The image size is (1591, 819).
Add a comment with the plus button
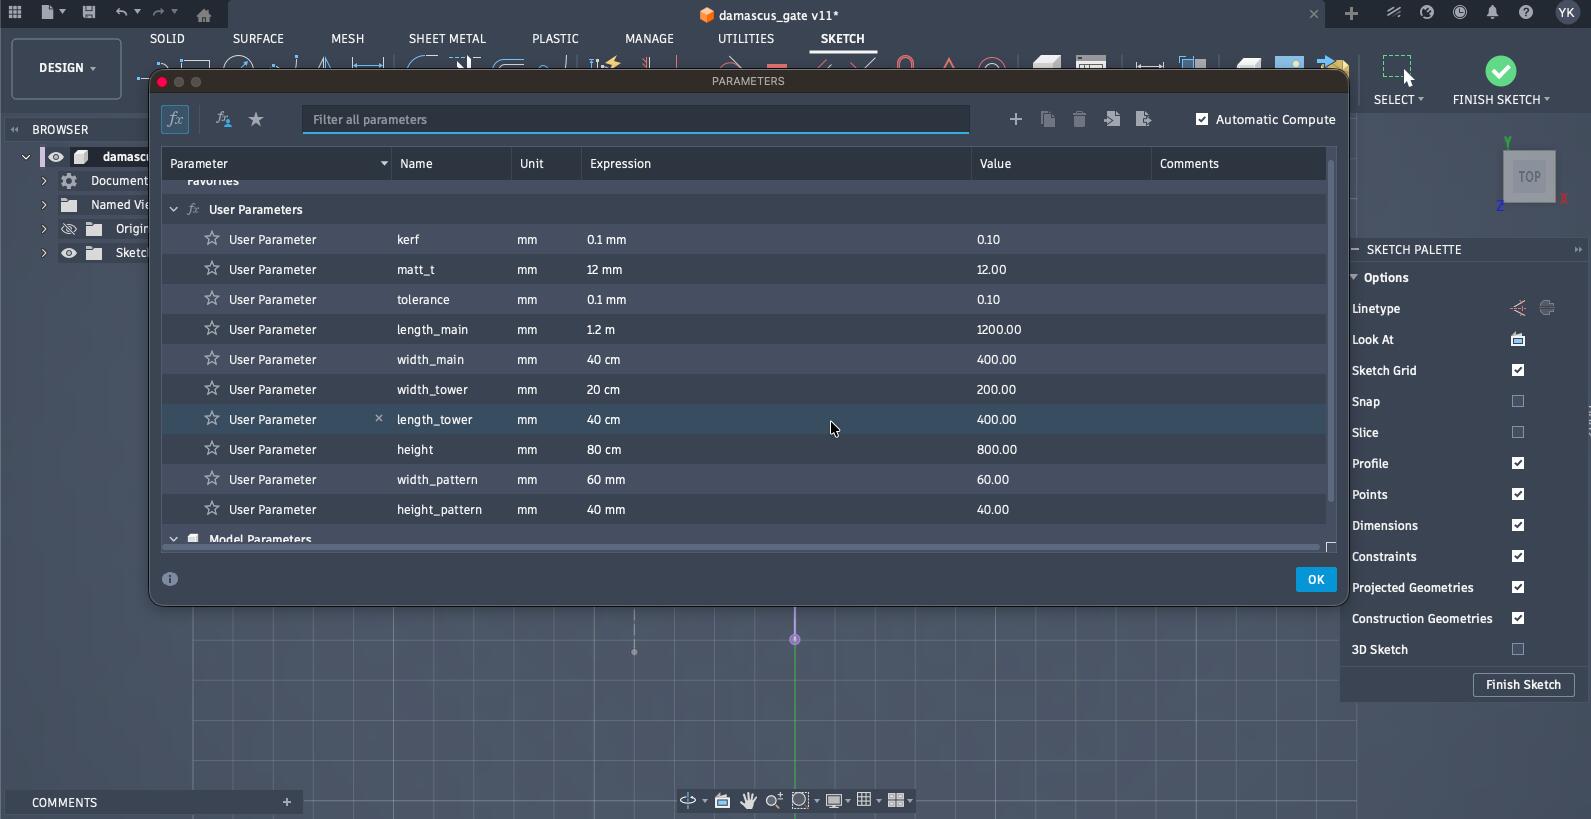287,802
